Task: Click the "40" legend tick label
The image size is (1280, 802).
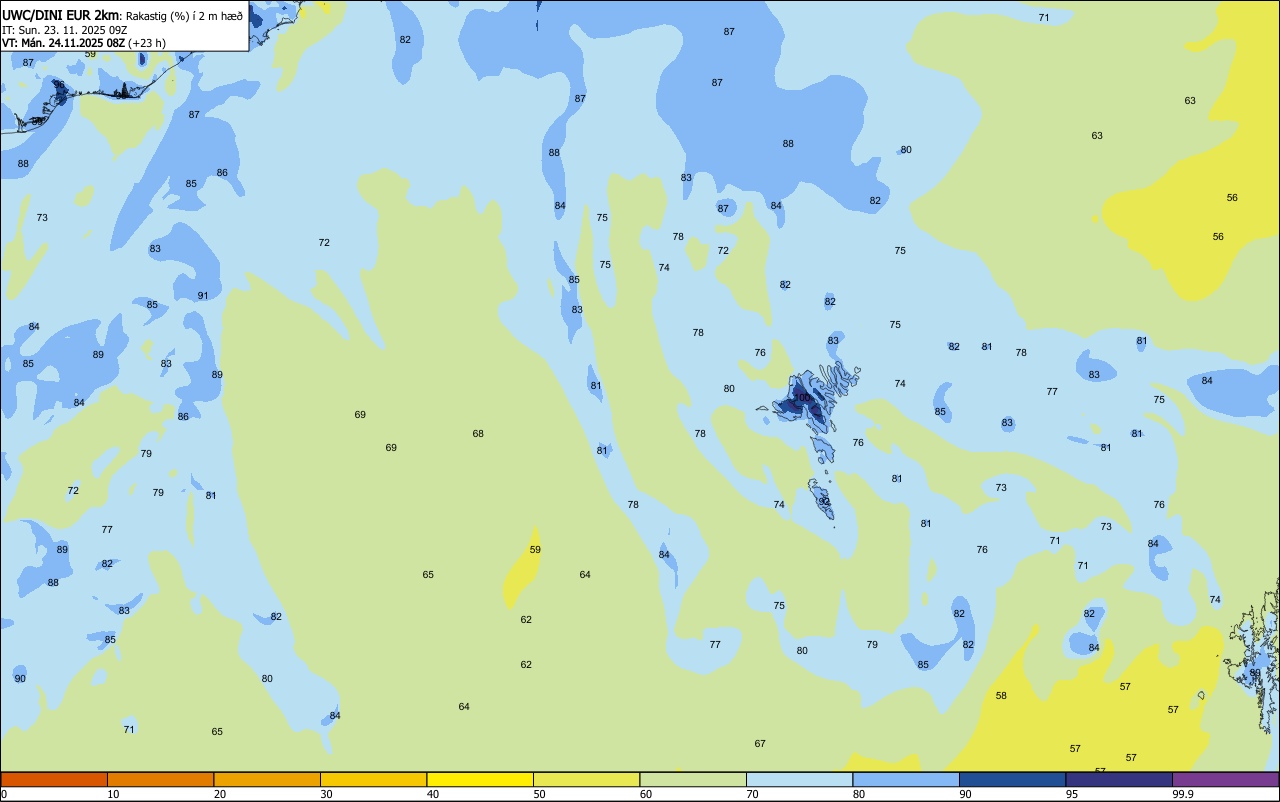Action: pyautogui.click(x=433, y=794)
